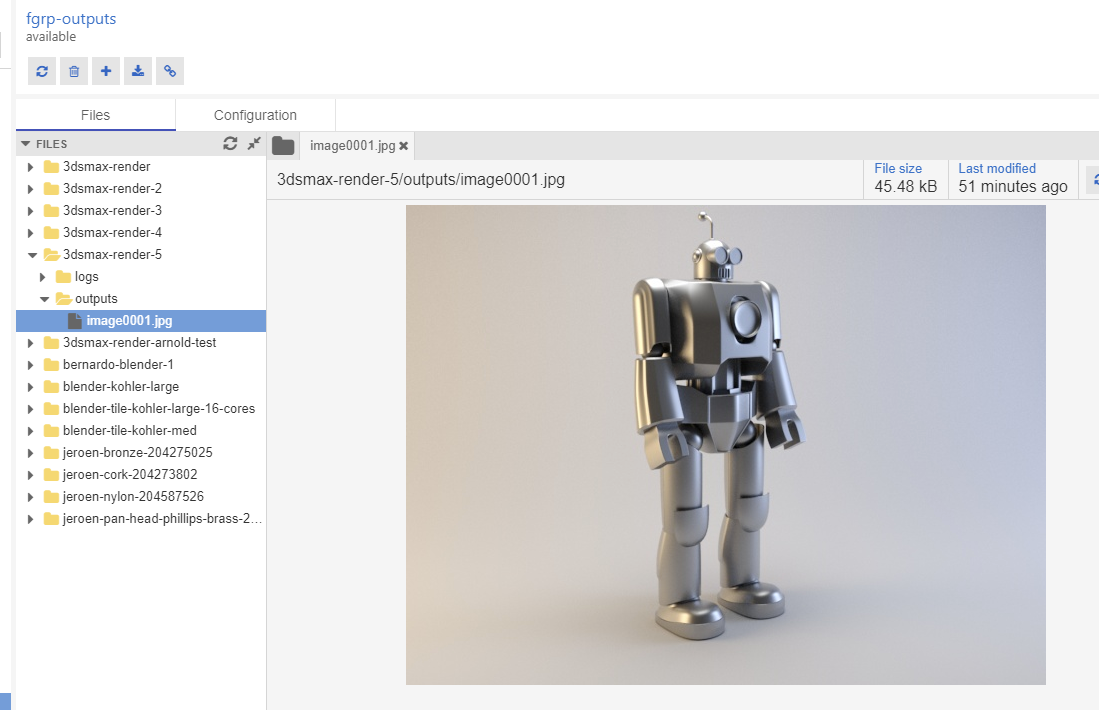1099x710 pixels.
Task: Expand the 3dsmax-render-4 folder arrow
Action: (x=30, y=233)
